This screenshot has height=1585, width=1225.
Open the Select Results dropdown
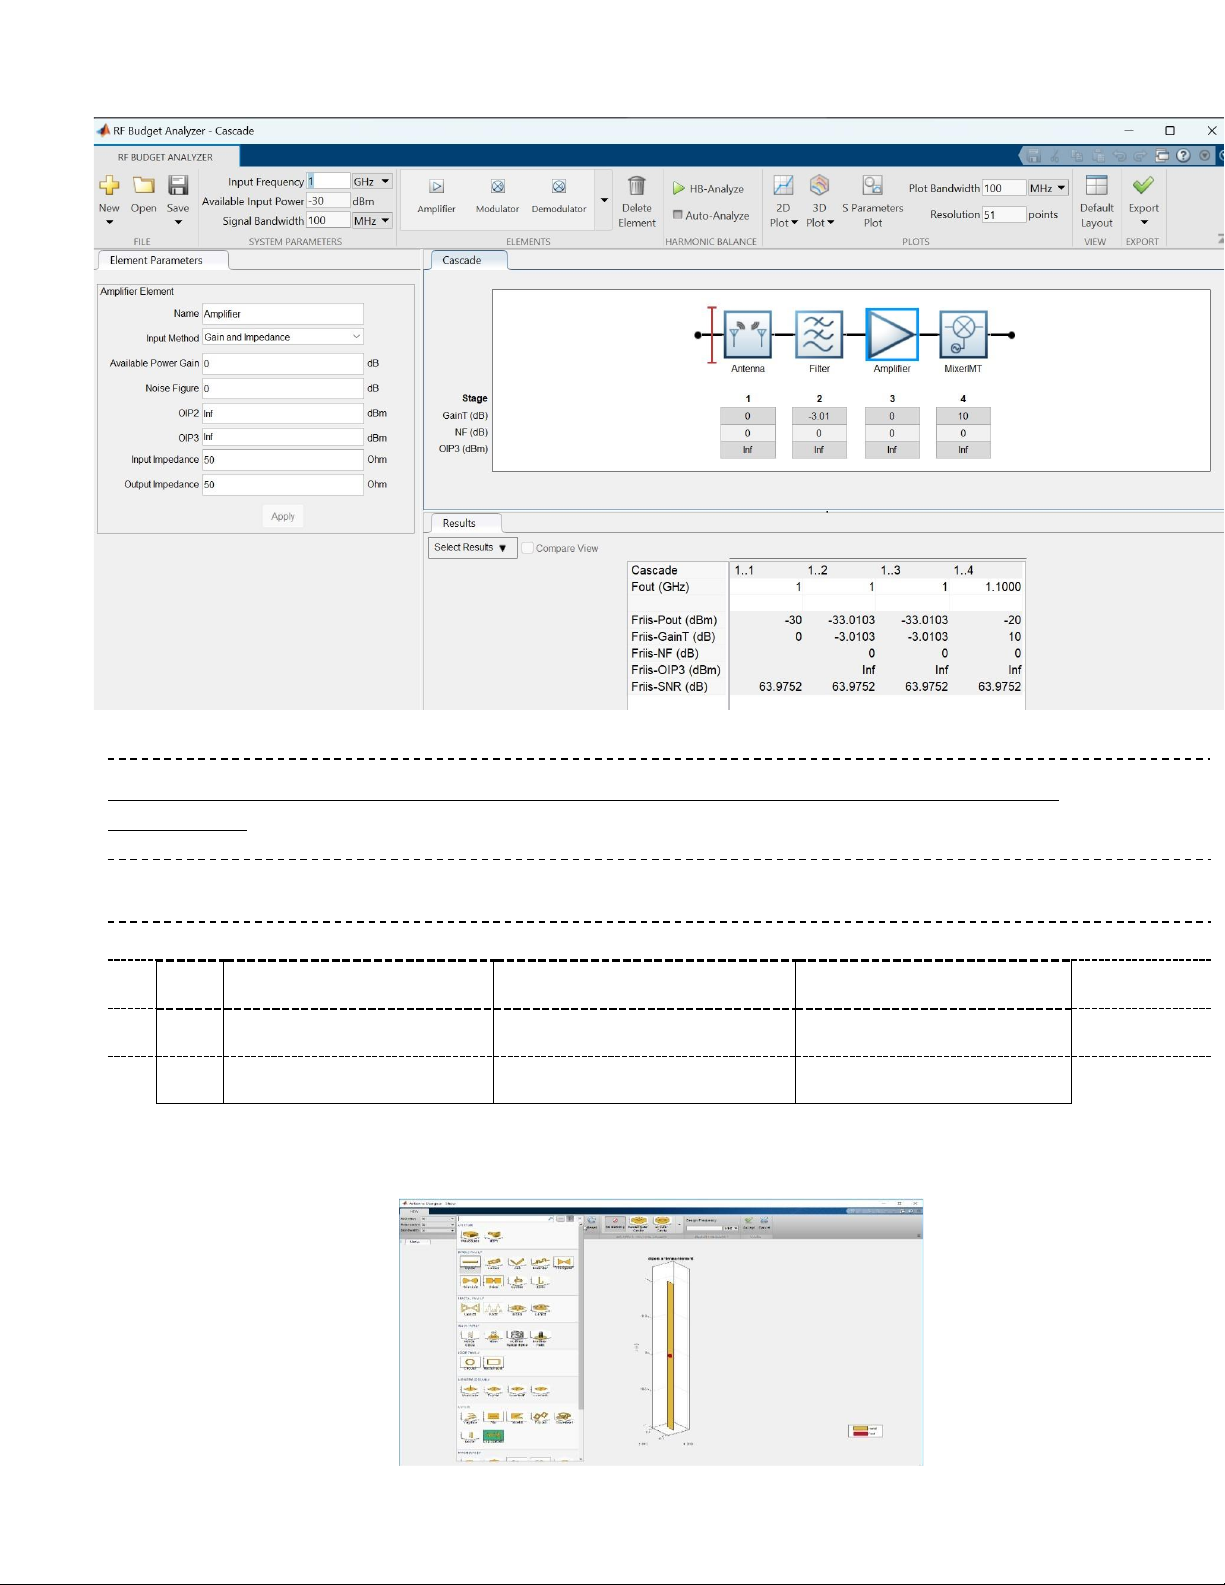[x=471, y=548]
